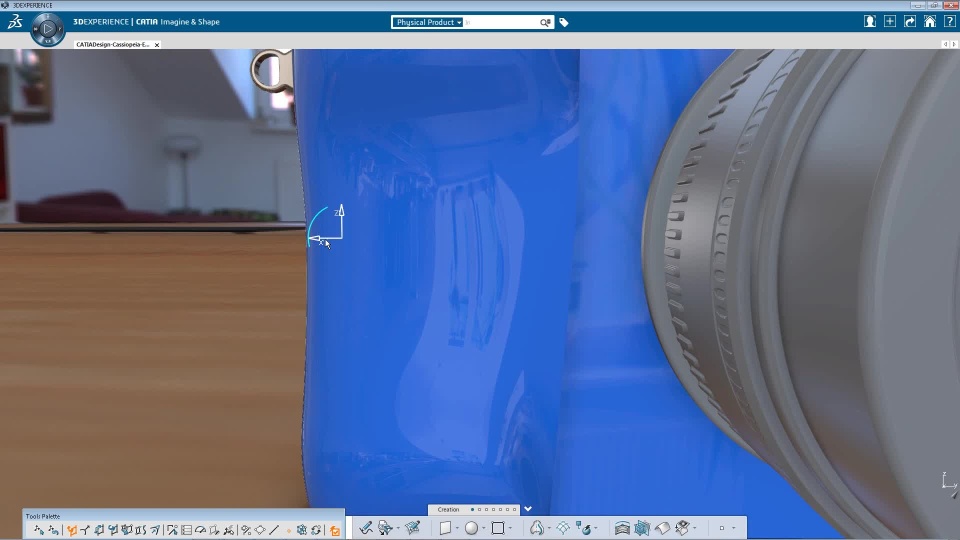Image resolution: width=960 pixels, height=540 pixels.
Task: Select the arc gauge icon in Tools Palette
Action: [200, 530]
